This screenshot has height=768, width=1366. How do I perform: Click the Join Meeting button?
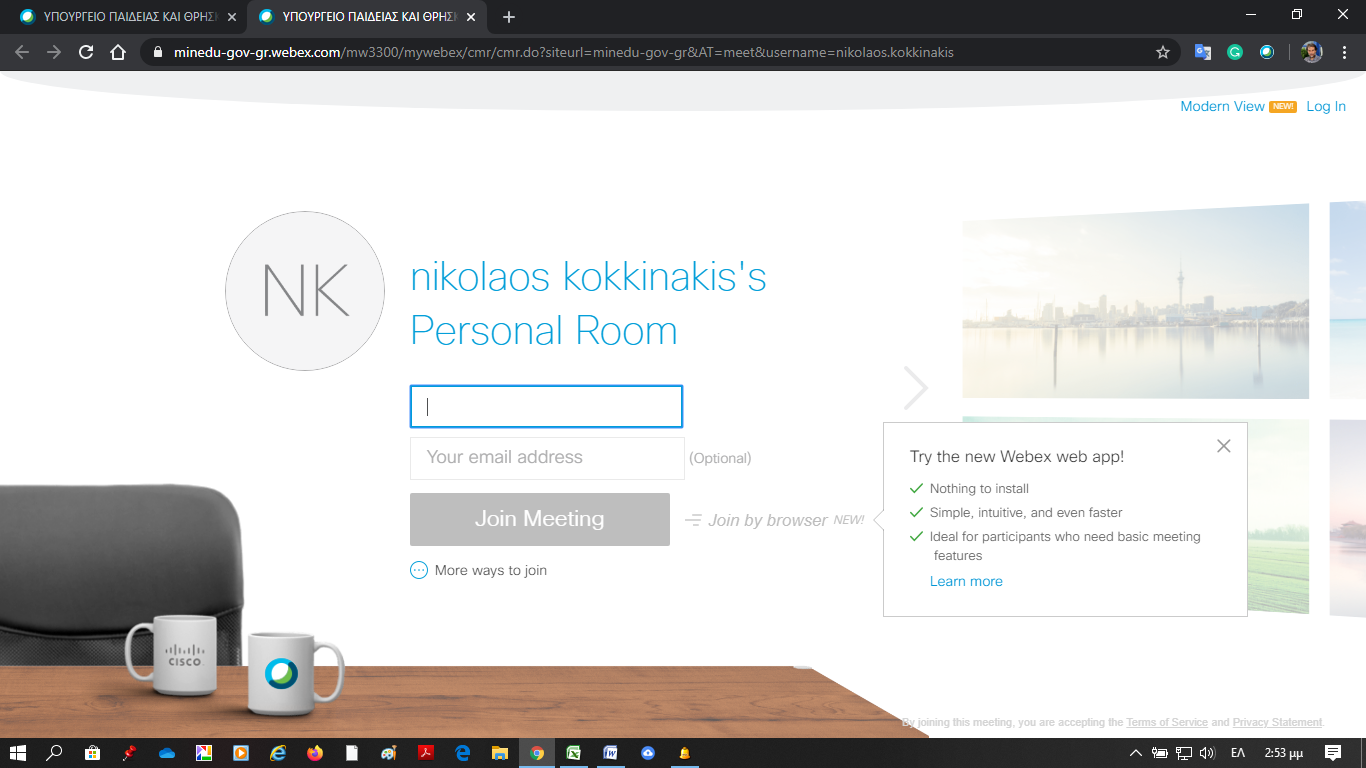[540, 519]
